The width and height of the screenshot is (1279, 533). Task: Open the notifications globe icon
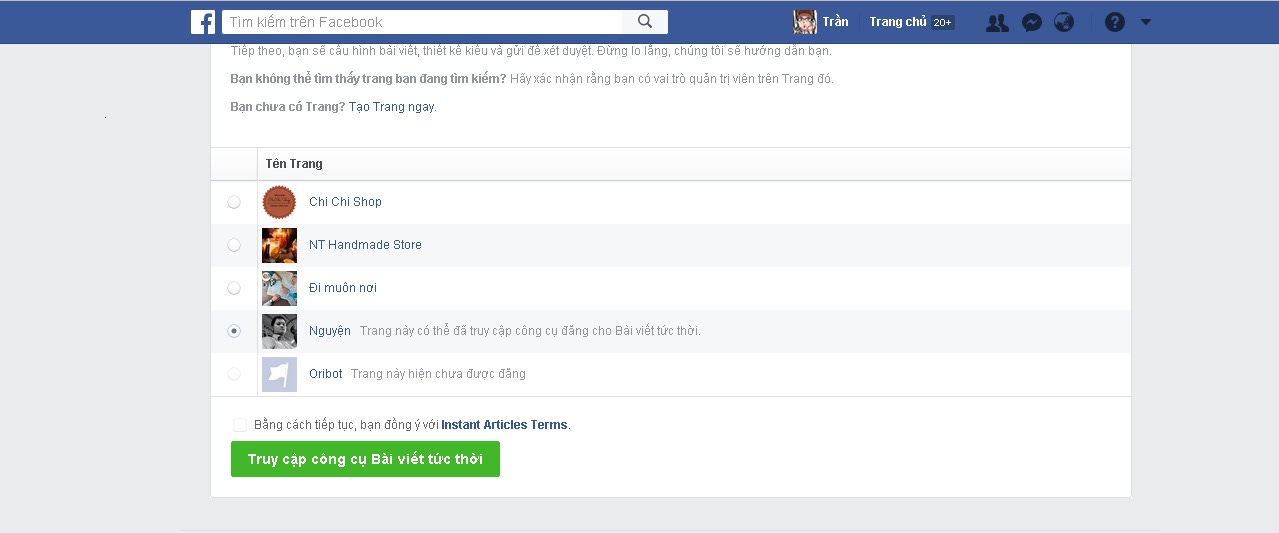point(1064,22)
